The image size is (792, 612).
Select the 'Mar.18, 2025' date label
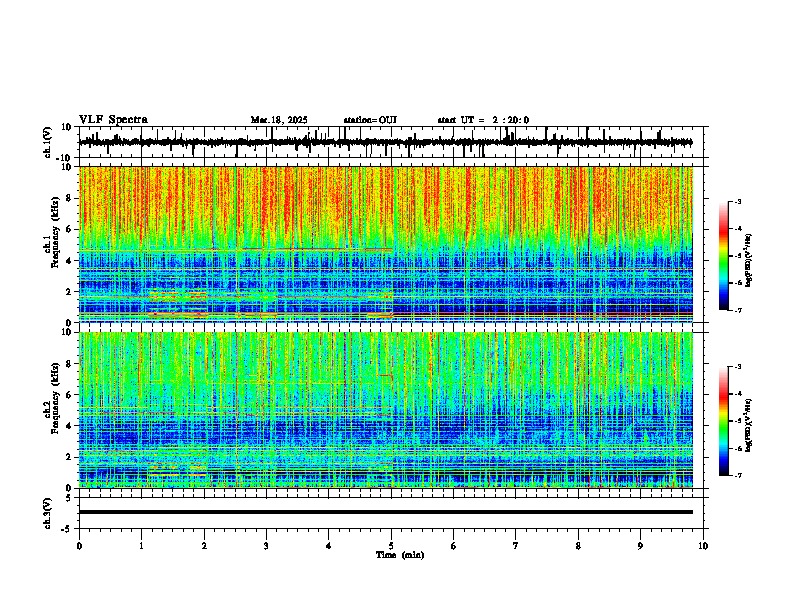click(x=279, y=120)
